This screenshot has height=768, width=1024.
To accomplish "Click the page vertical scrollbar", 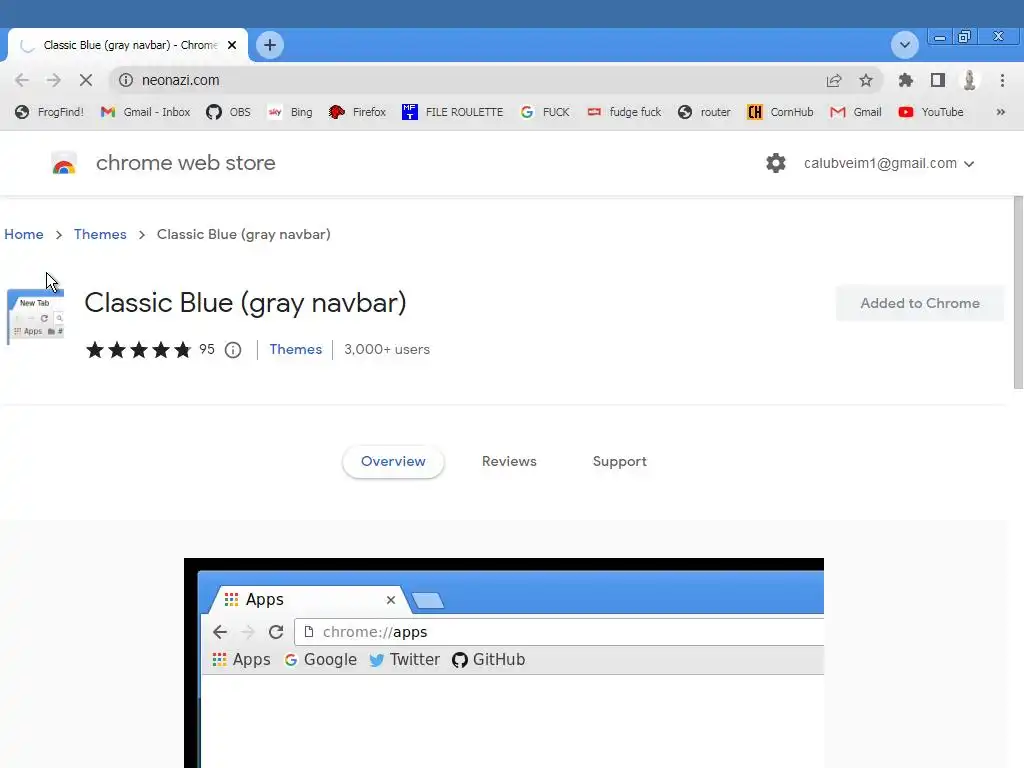I will (1018, 293).
